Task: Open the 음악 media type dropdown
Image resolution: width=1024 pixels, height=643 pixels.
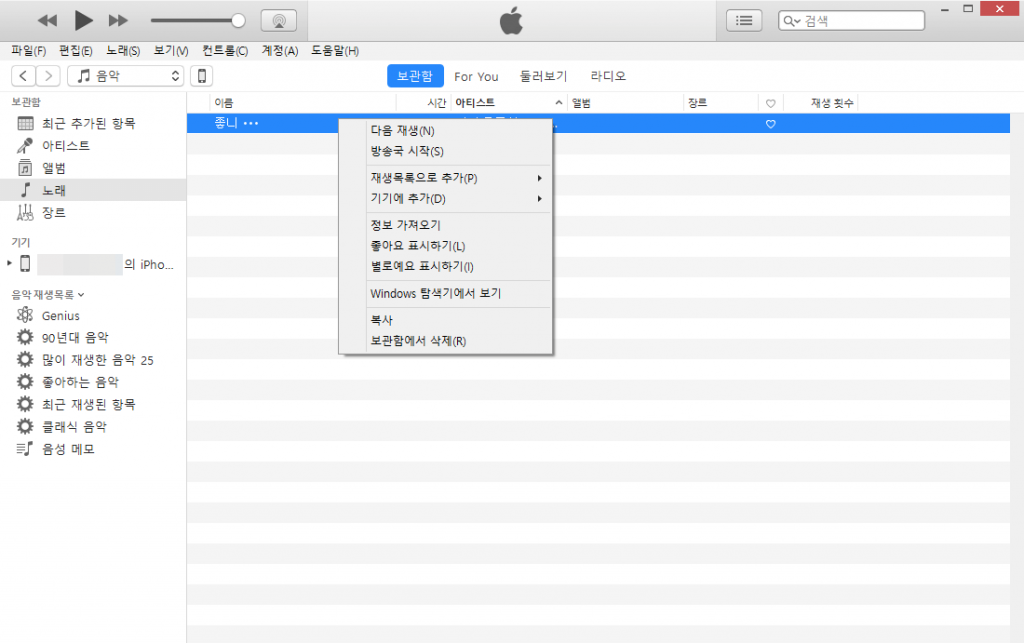Action: [126, 76]
